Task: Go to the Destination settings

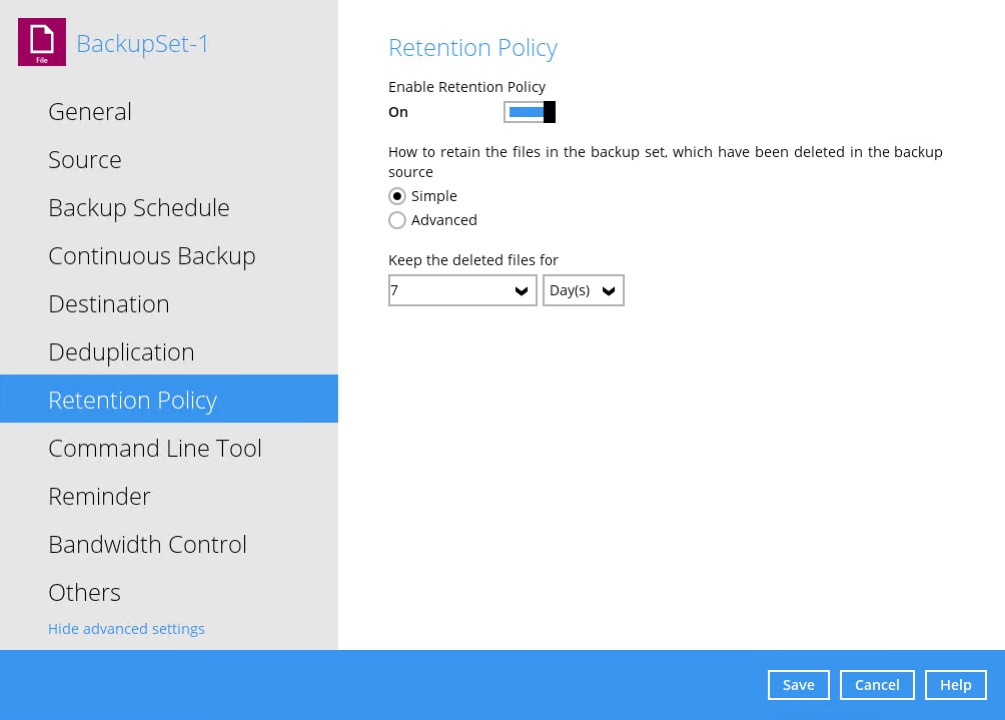Action: tap(108, 304)
